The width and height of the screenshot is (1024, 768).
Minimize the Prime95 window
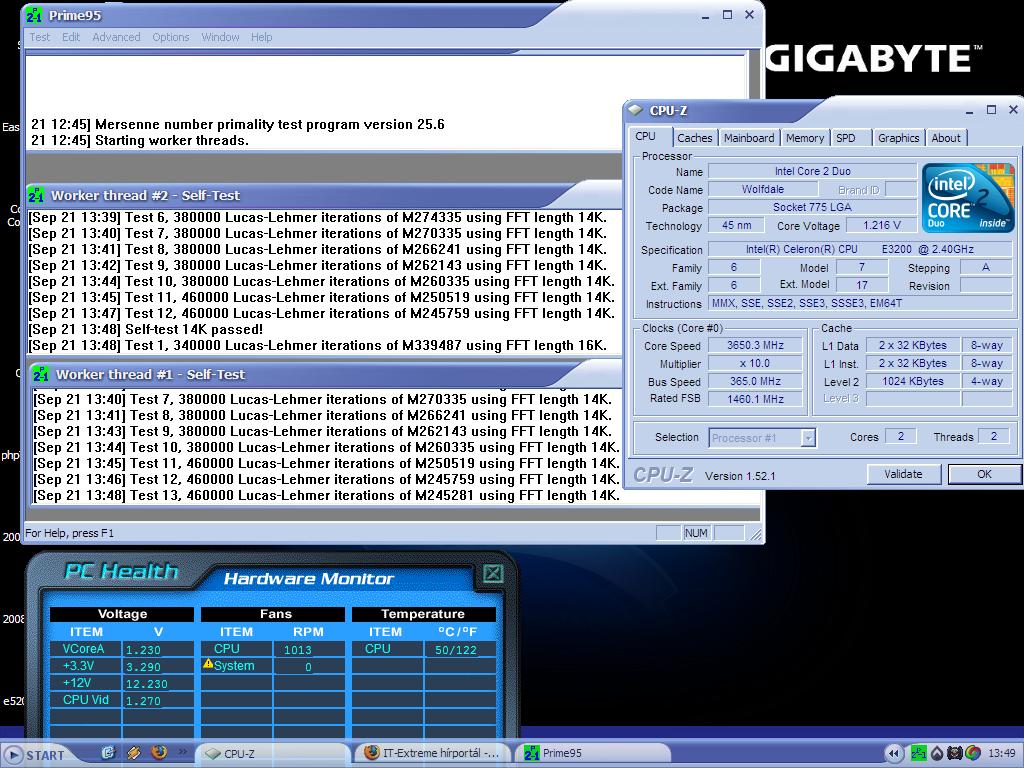click(705, 16)
